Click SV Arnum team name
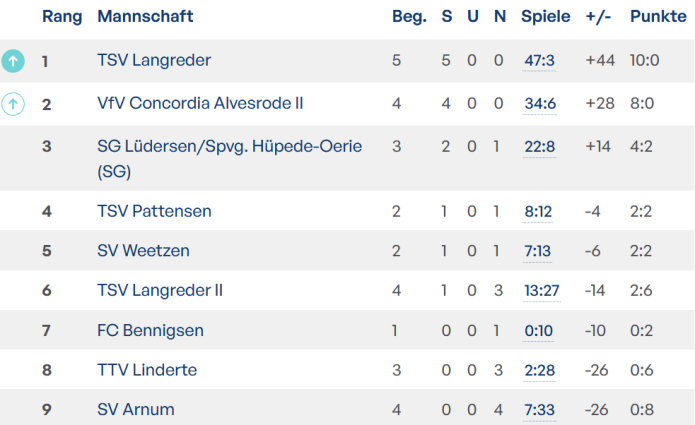695x425 pixels. [x=136, y=409]
